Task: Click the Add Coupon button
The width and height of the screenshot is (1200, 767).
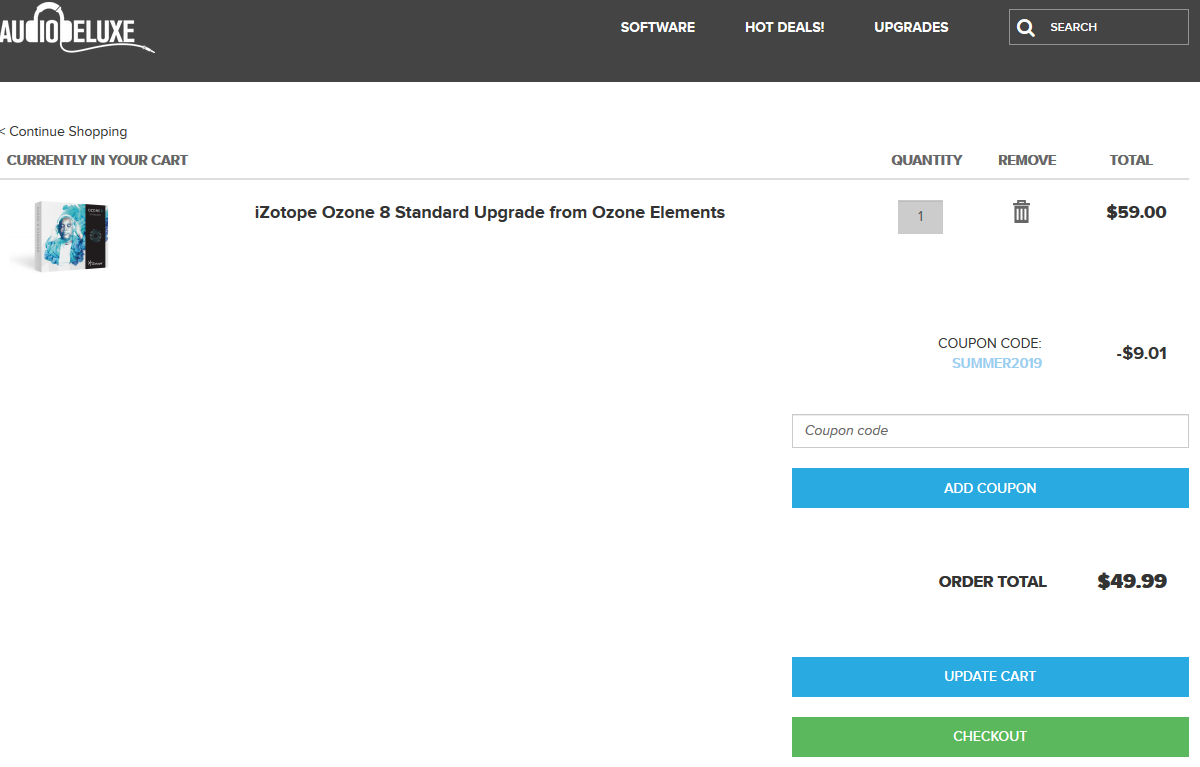Action: [x=990, y=488]
